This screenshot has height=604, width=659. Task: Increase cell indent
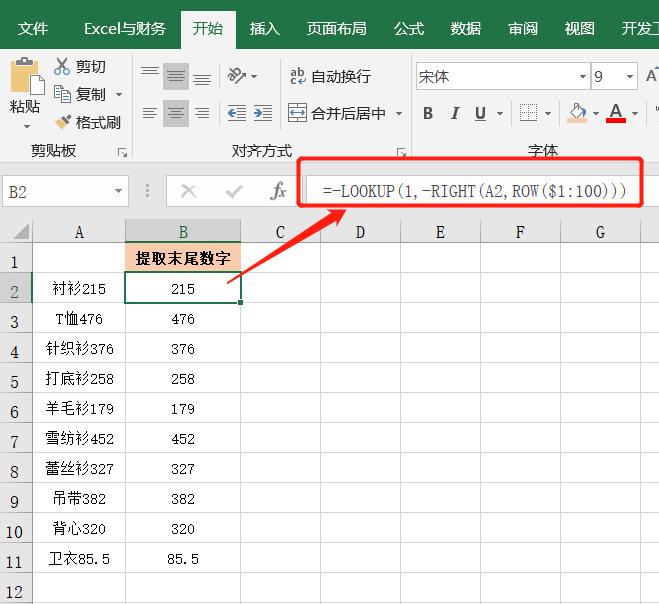264,113
